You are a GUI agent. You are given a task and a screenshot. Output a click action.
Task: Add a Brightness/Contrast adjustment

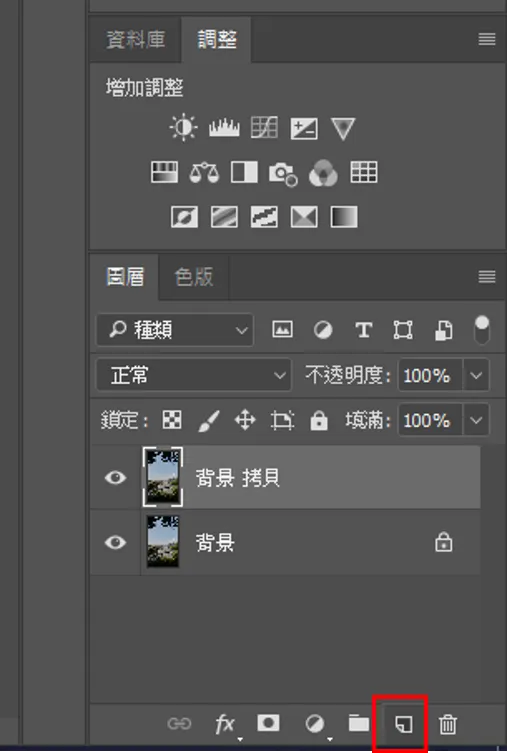183,128
